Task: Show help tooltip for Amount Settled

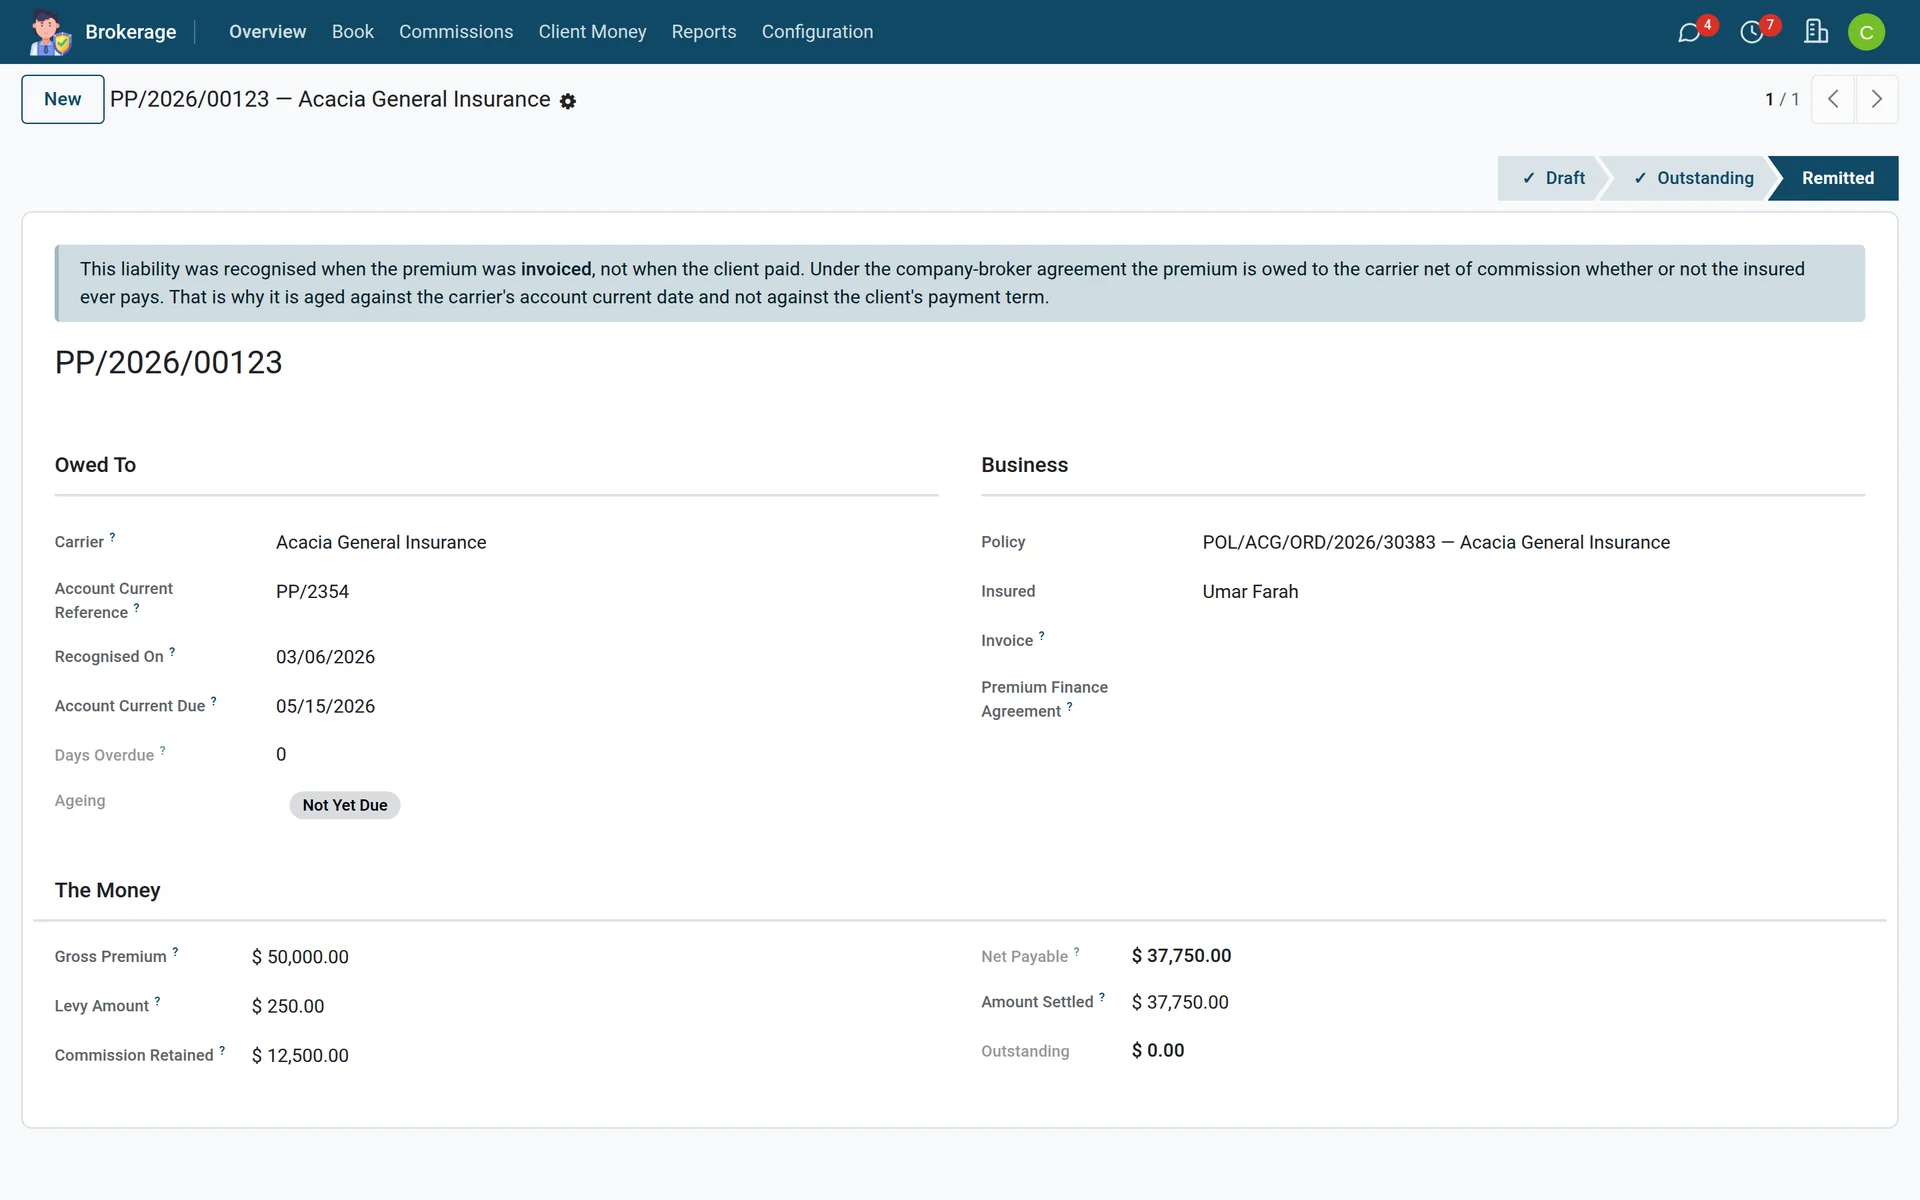Action: (1102, 997)
